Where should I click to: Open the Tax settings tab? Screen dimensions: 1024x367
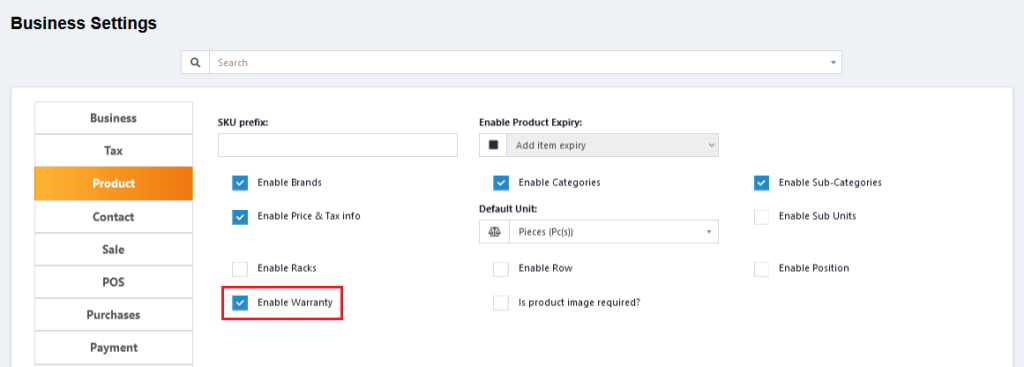[114, 151]
